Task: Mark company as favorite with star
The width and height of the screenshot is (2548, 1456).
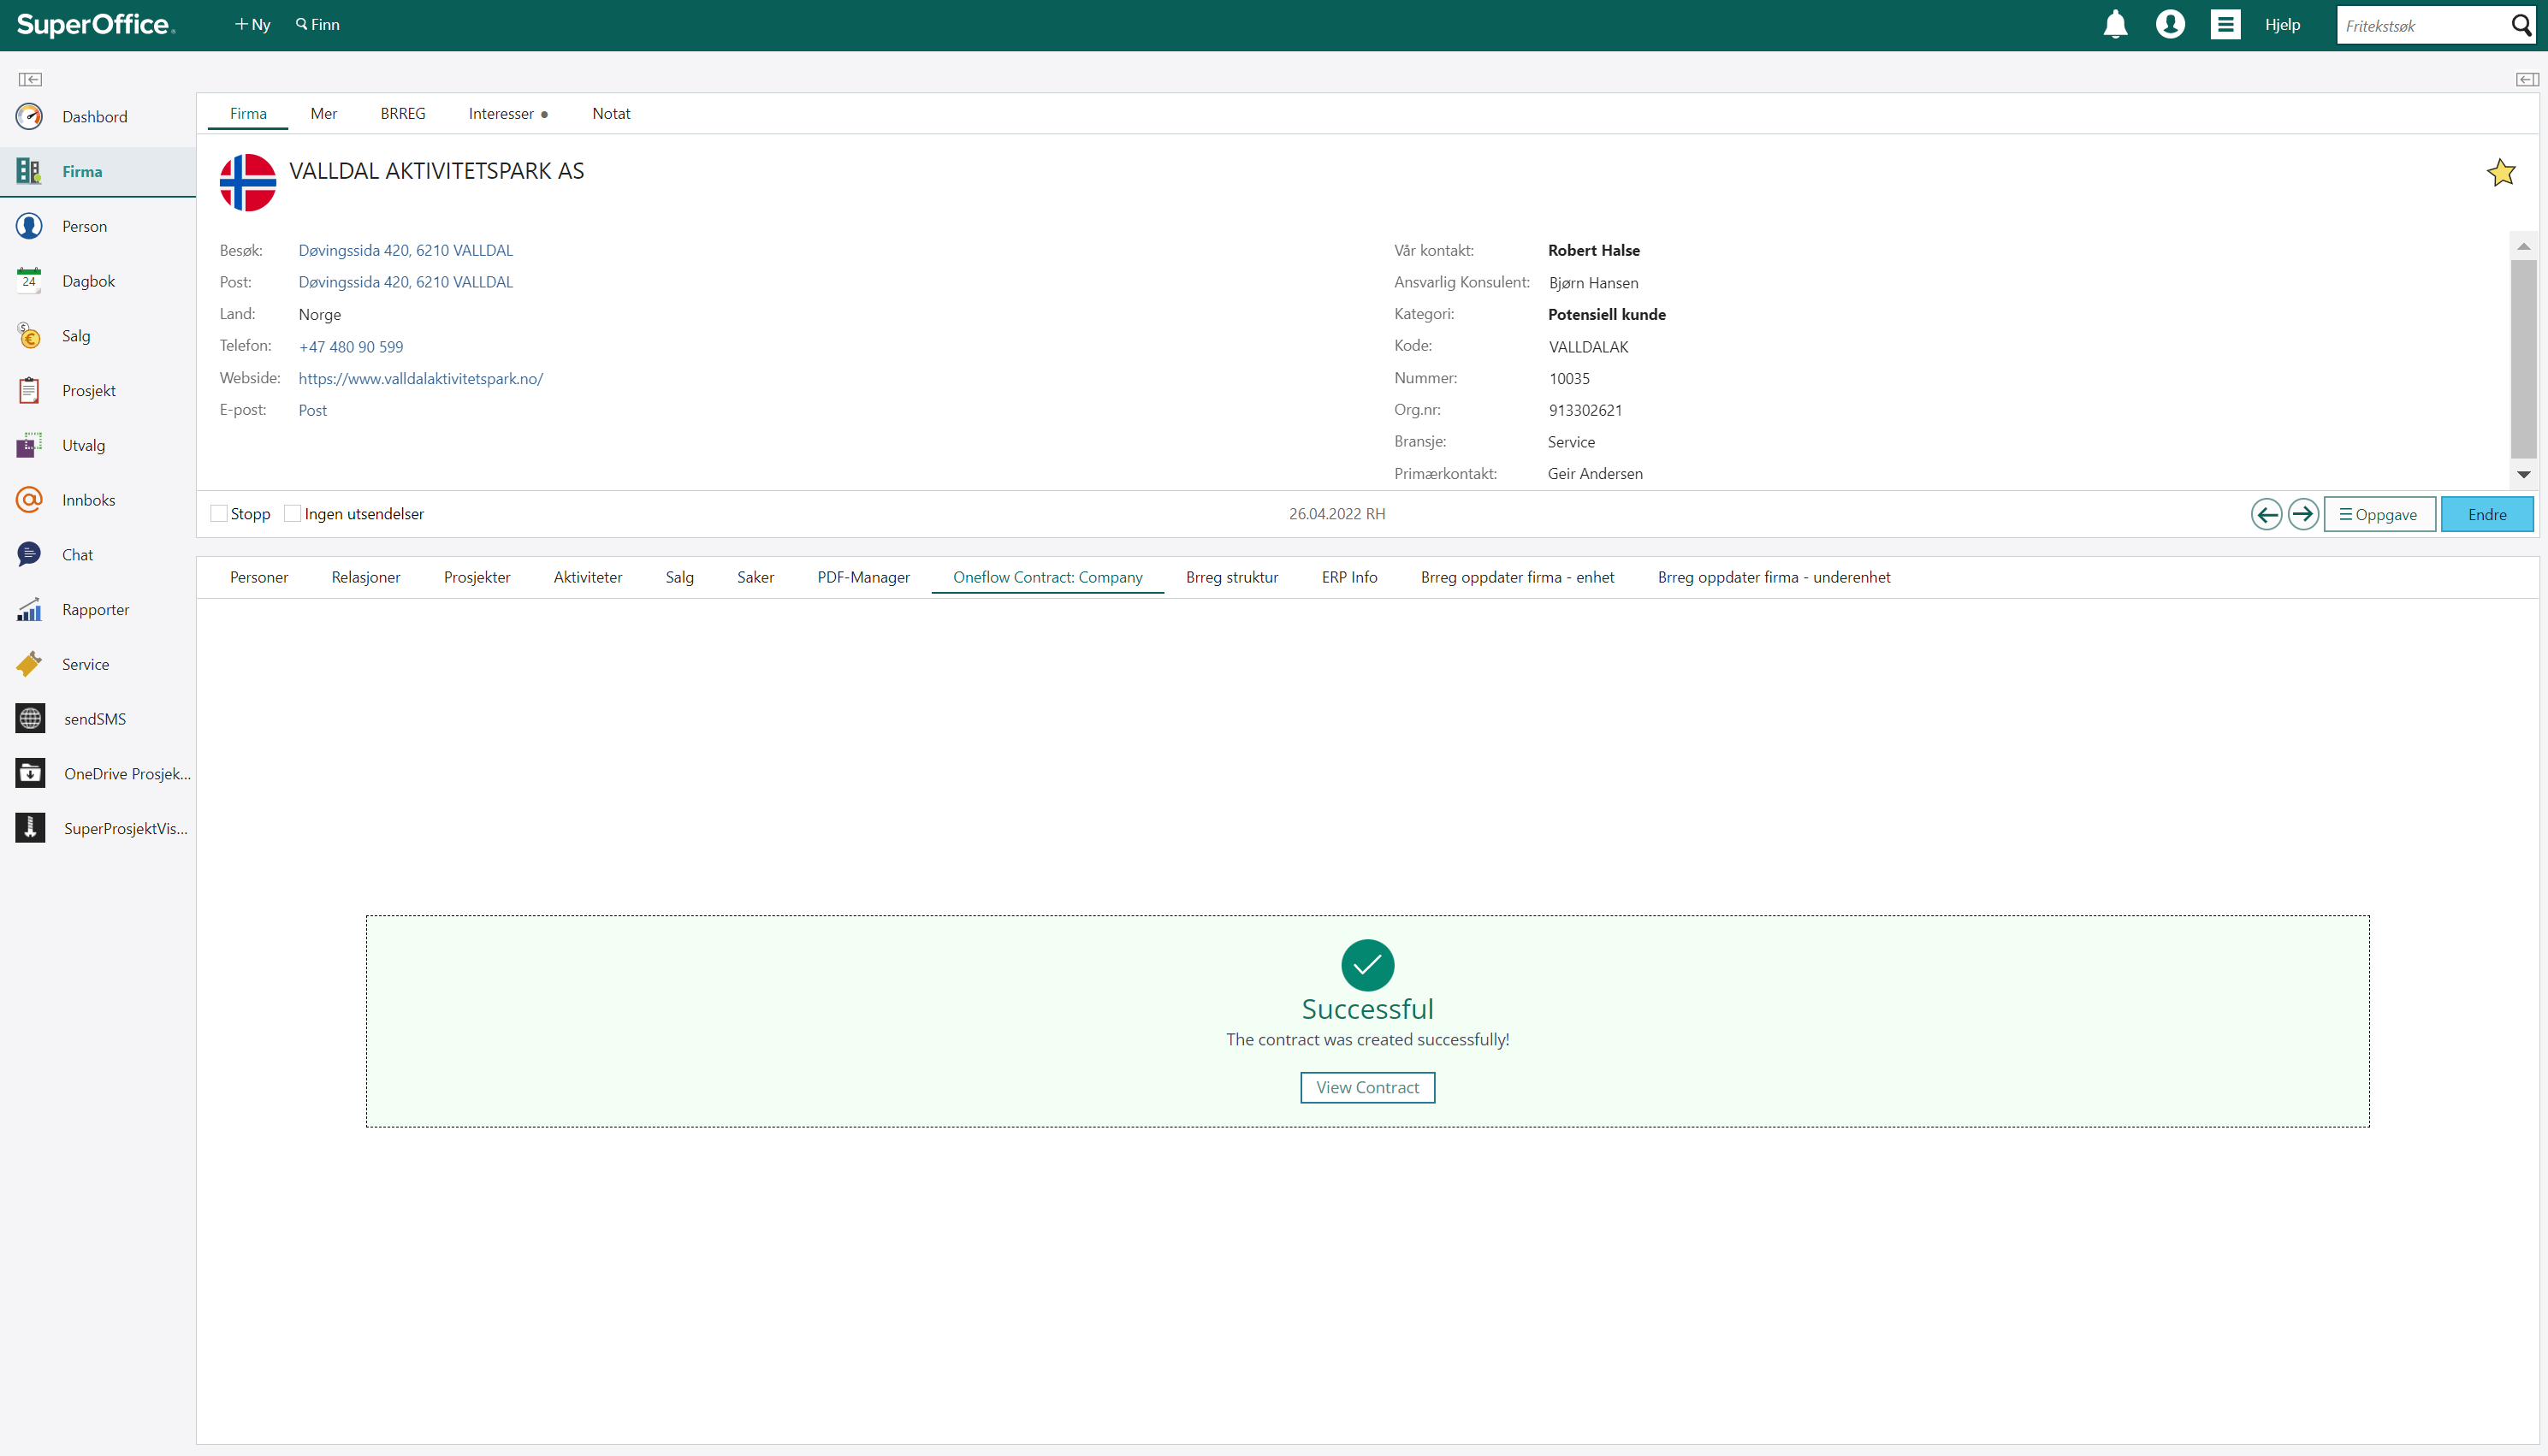Action: click(x=2500, y=173)
